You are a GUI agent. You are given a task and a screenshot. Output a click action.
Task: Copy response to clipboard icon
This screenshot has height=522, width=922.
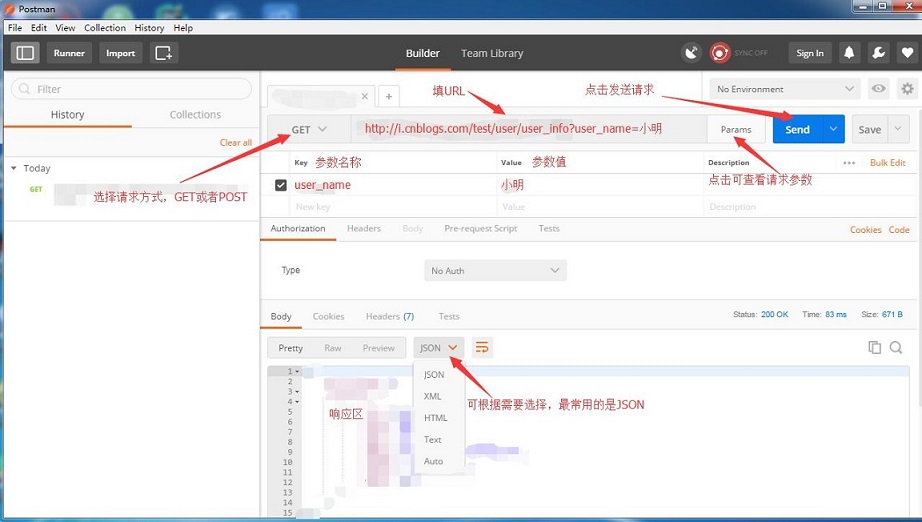pyautogui.click(x=874, y=347)
